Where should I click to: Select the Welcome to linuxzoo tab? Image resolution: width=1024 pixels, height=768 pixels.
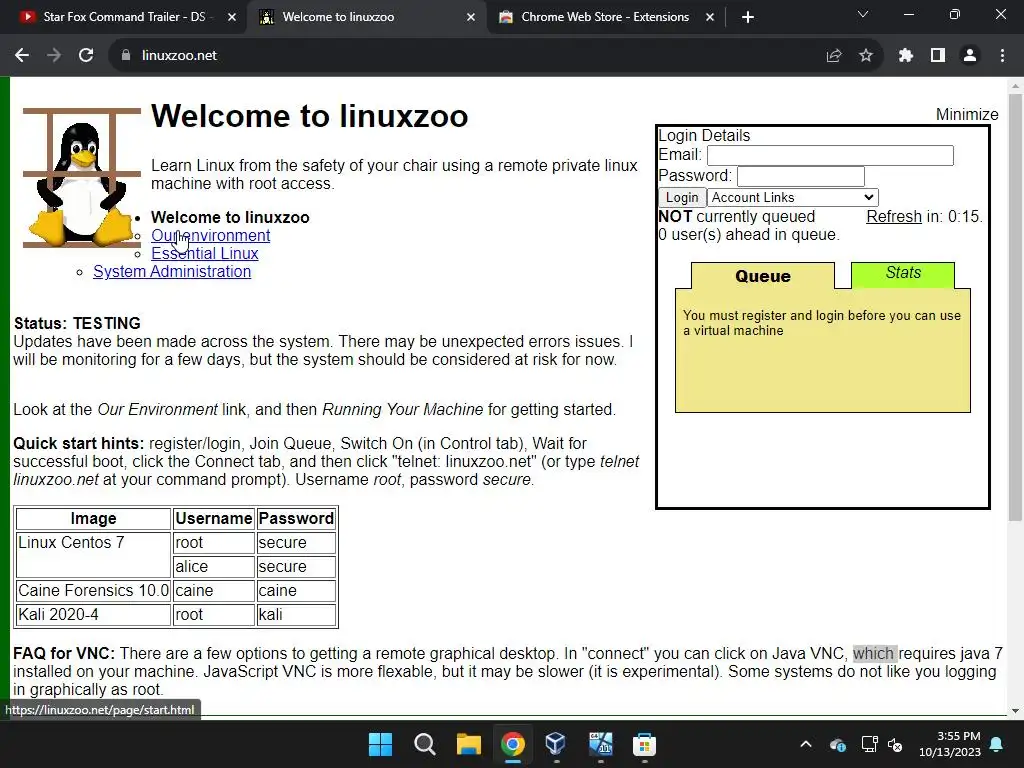click(366, 17)
